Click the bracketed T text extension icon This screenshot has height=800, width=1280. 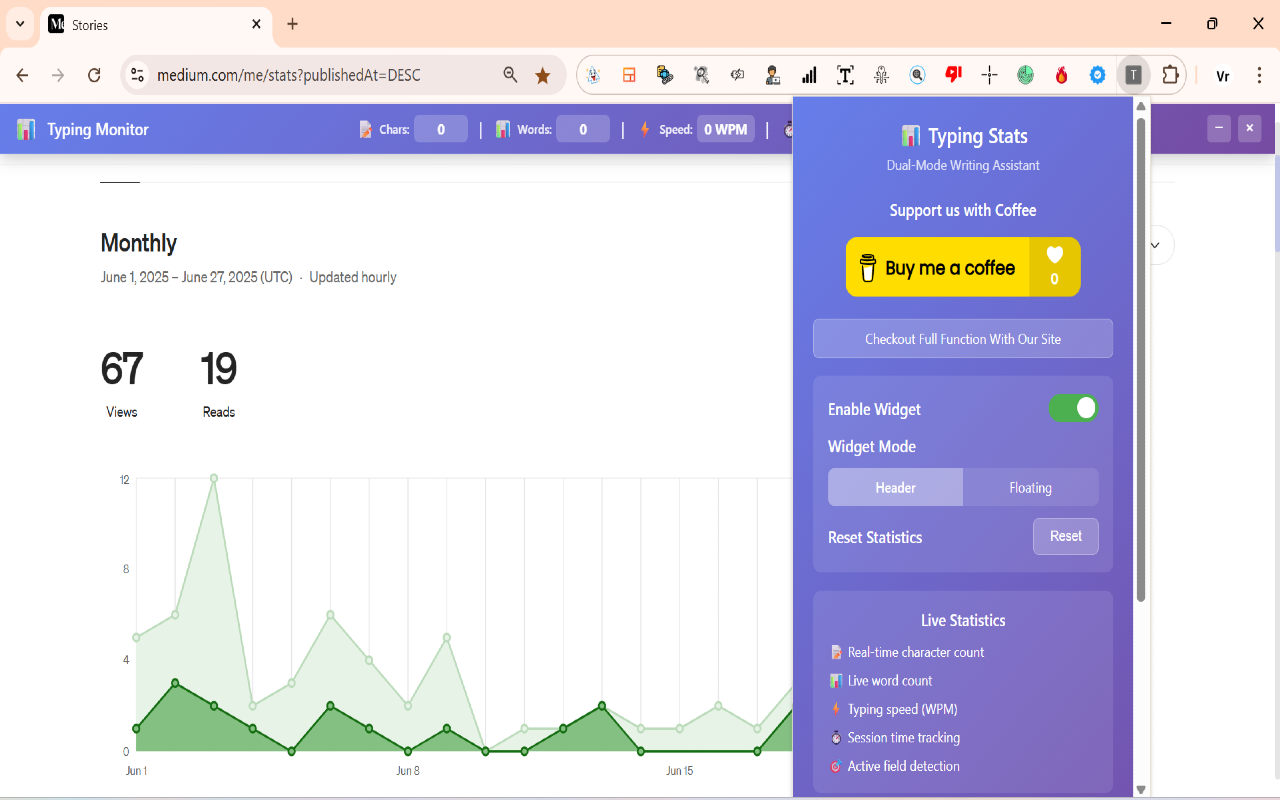tap(845, 75)
